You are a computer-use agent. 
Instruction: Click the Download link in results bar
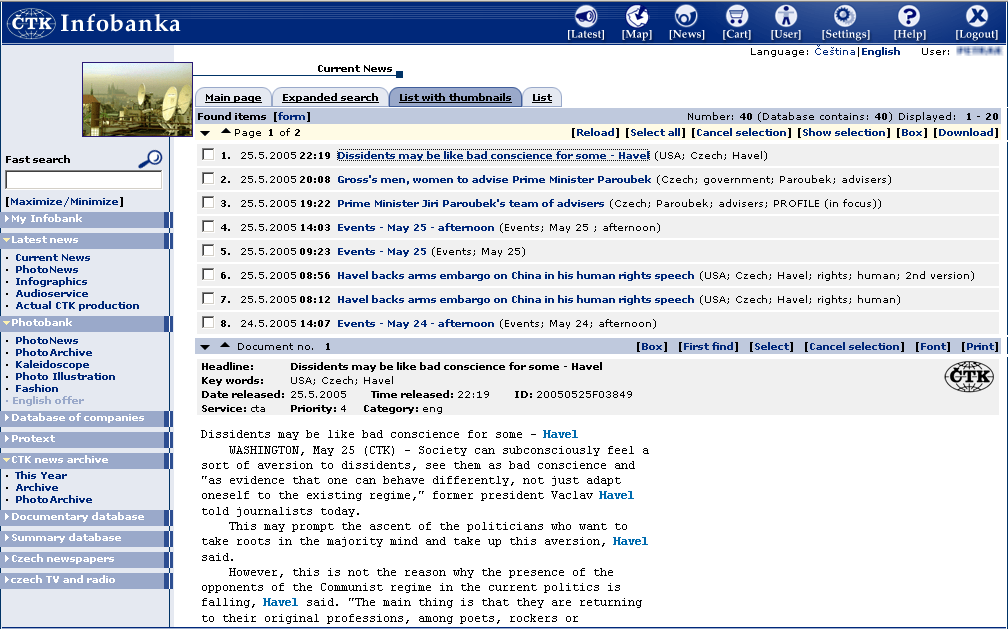point(966,132)
